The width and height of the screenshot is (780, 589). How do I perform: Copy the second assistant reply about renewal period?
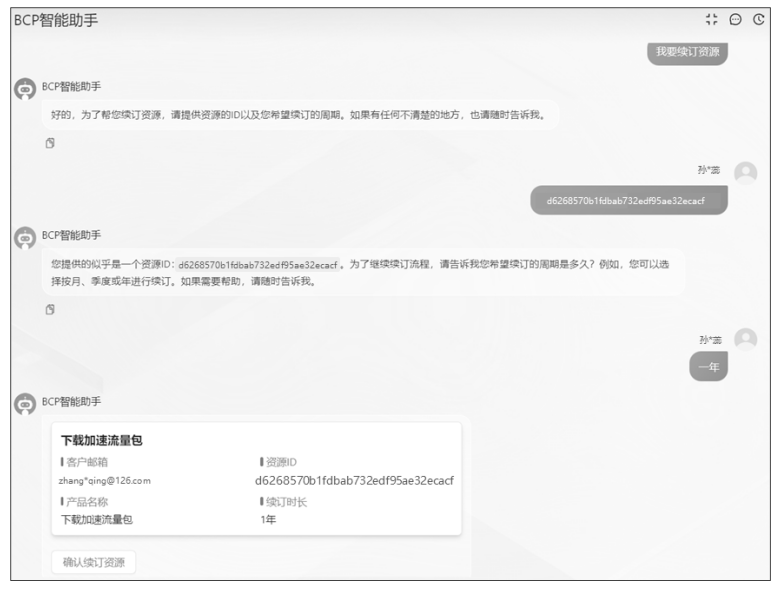tap(50, 309)
